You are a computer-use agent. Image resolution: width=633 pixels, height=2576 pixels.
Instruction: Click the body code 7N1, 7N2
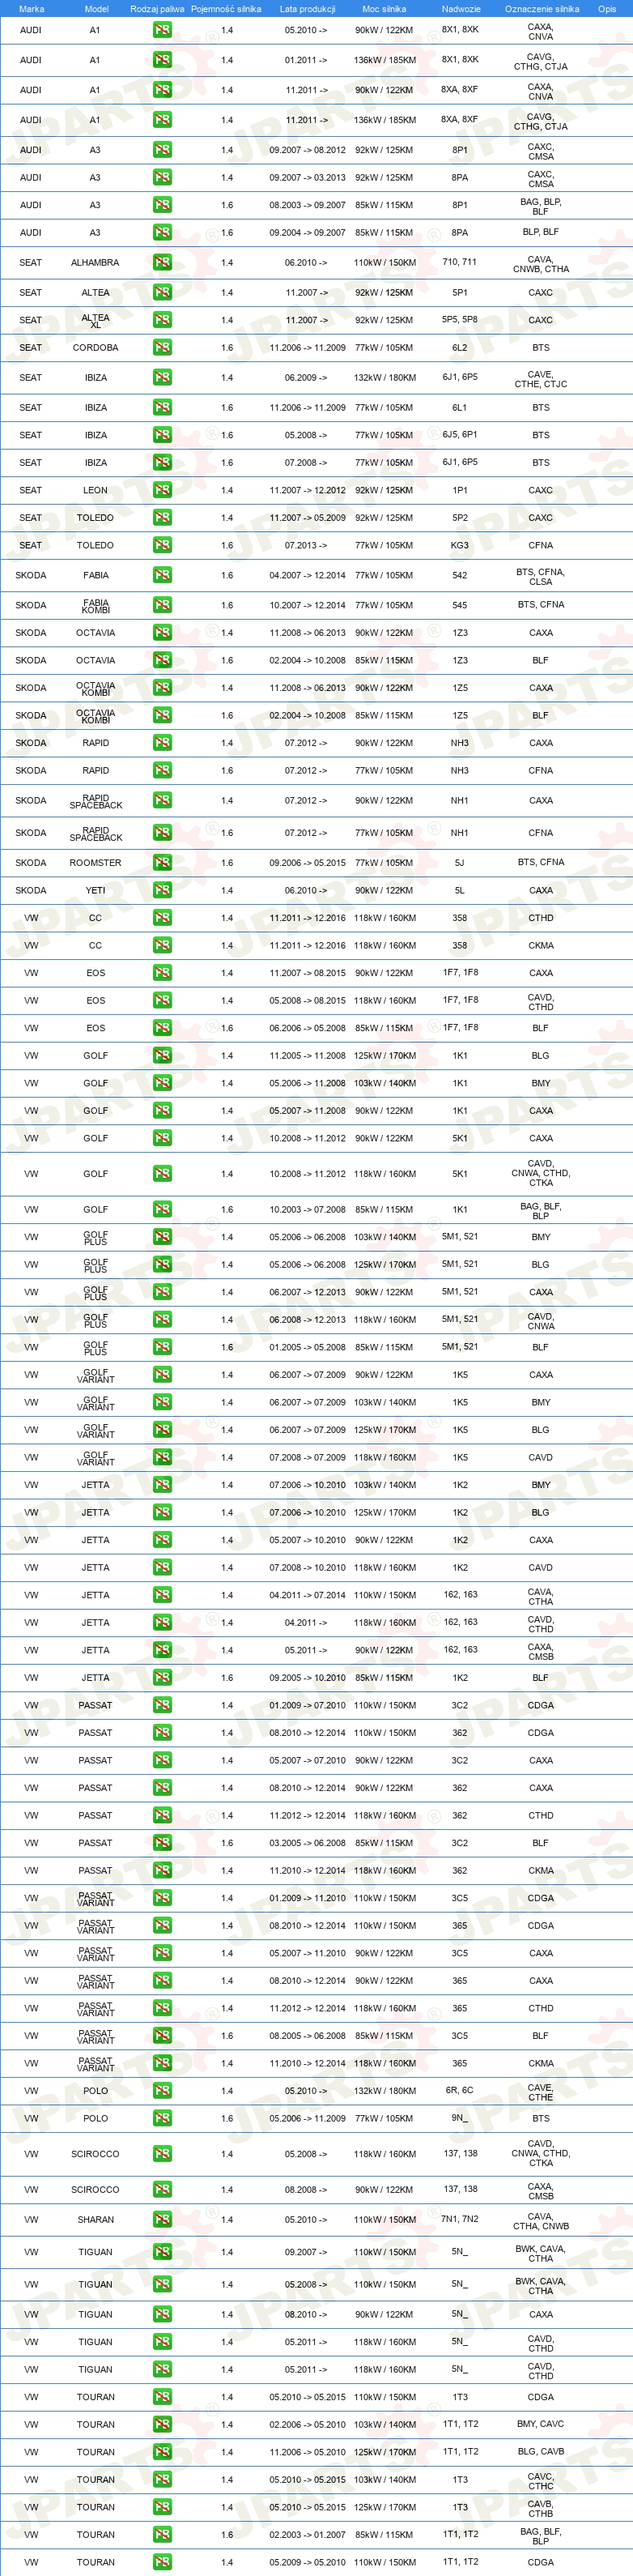[459, 2219]
